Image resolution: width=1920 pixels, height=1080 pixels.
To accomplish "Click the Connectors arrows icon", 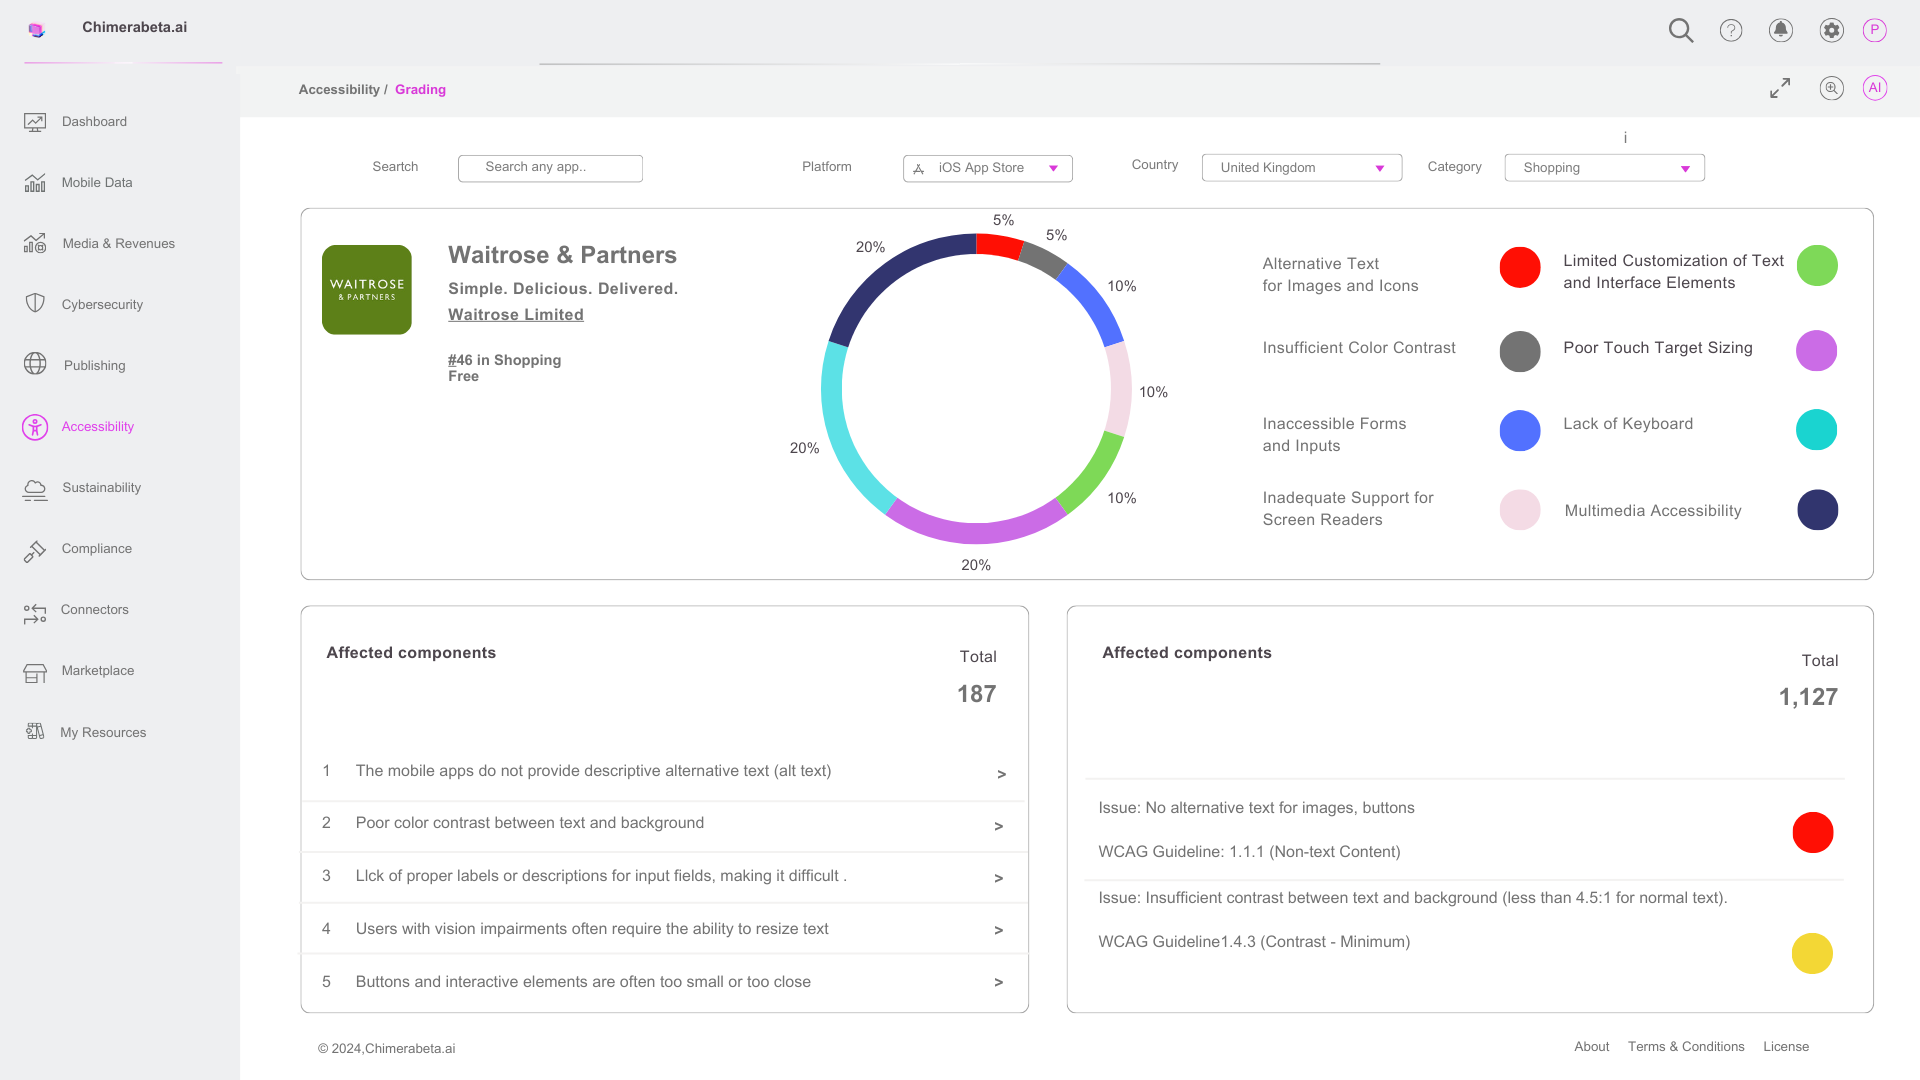I will (35, 613).
